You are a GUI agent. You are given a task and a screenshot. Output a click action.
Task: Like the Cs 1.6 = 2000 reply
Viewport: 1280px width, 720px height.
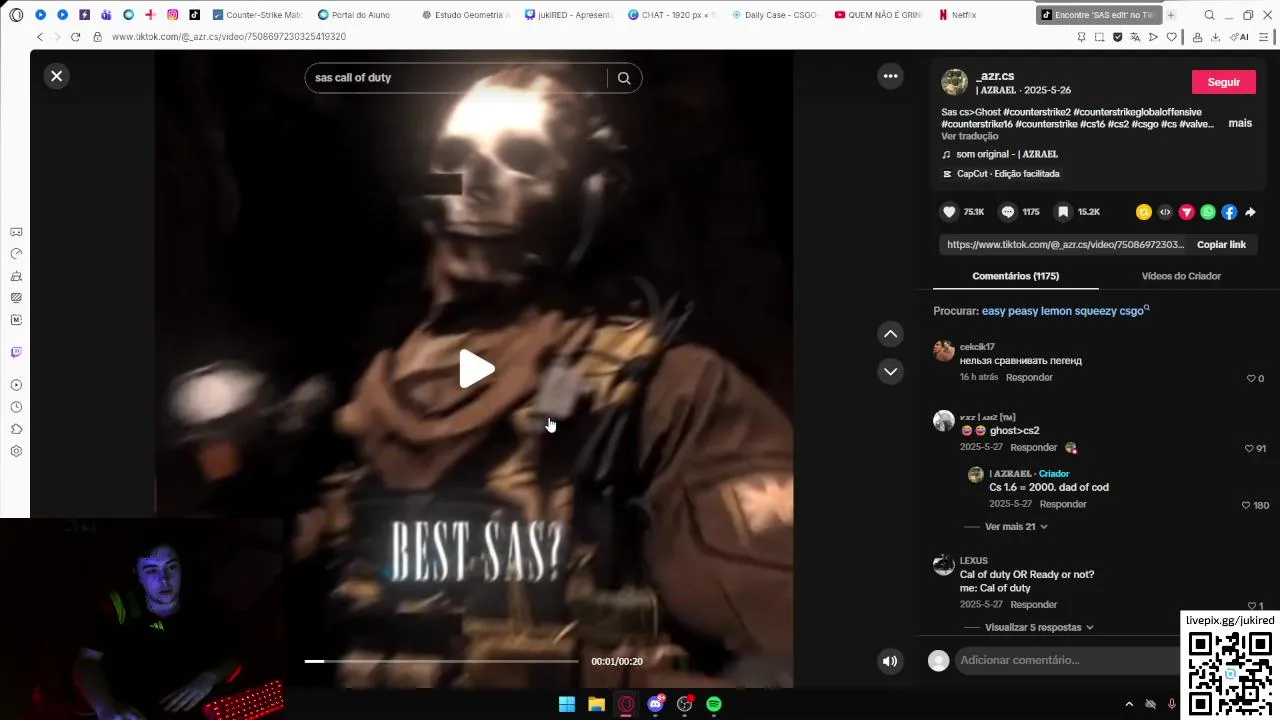click(1246, 505)
